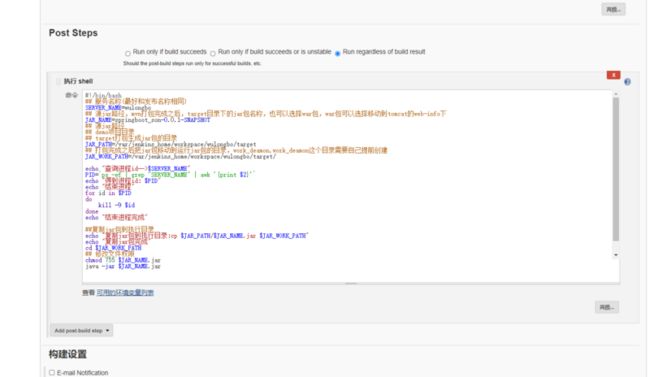Enable E-mail Notification checkbox
Screen dimensions: 650x377
pos(52,372)
